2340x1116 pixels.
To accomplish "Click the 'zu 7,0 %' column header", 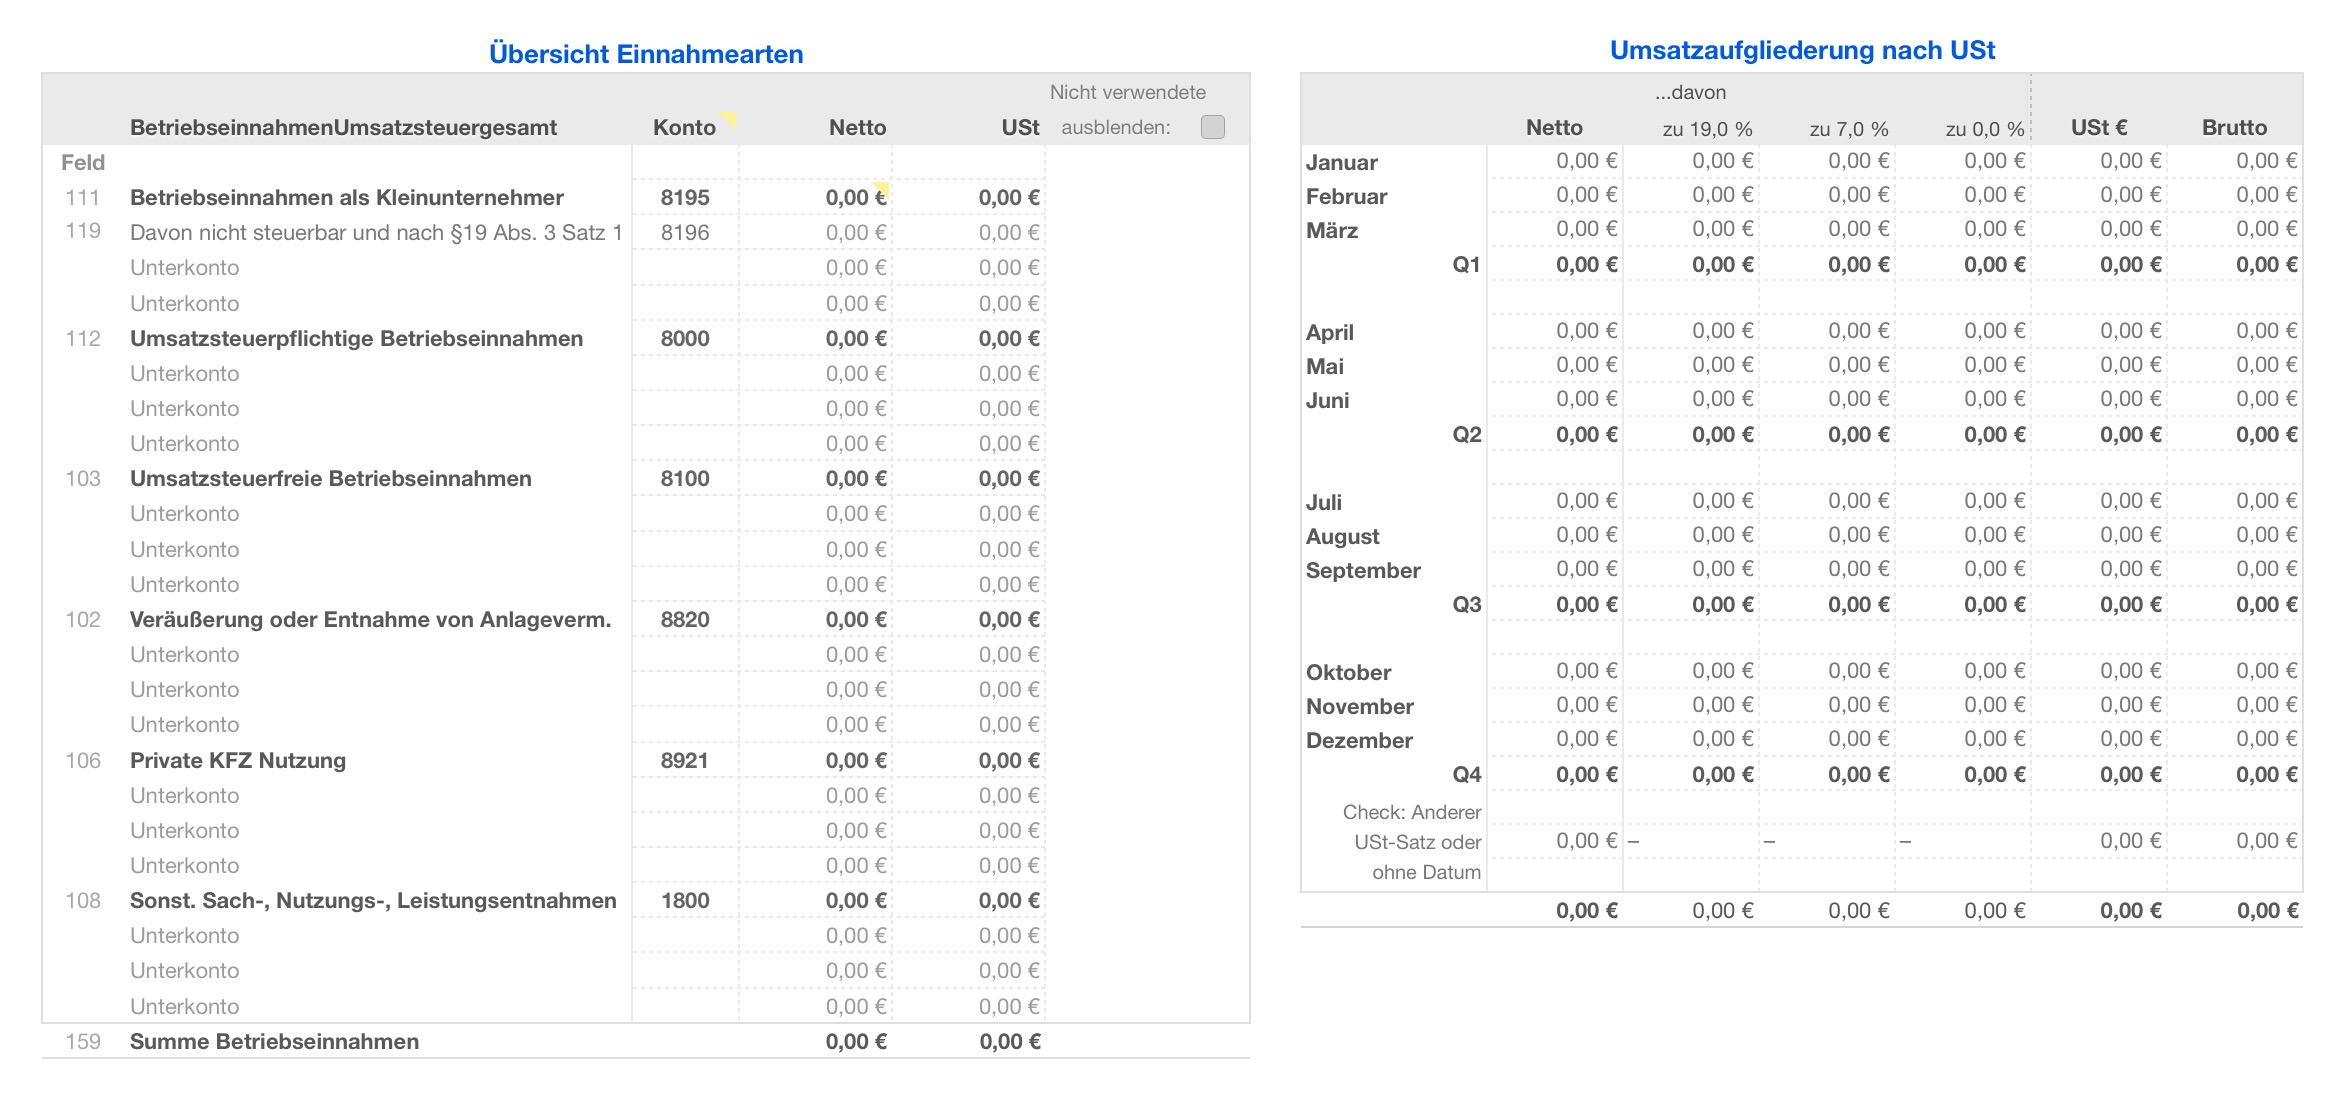I will tap(1848, 128).
